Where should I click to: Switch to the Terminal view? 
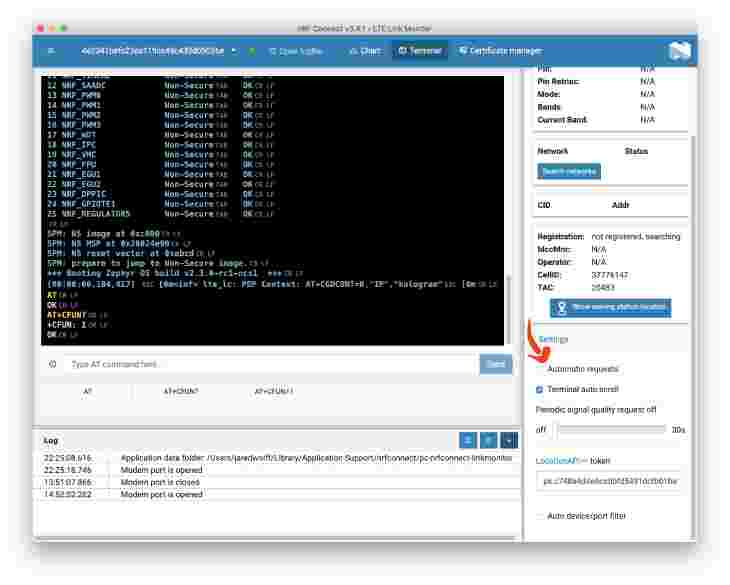coord(419,51)
